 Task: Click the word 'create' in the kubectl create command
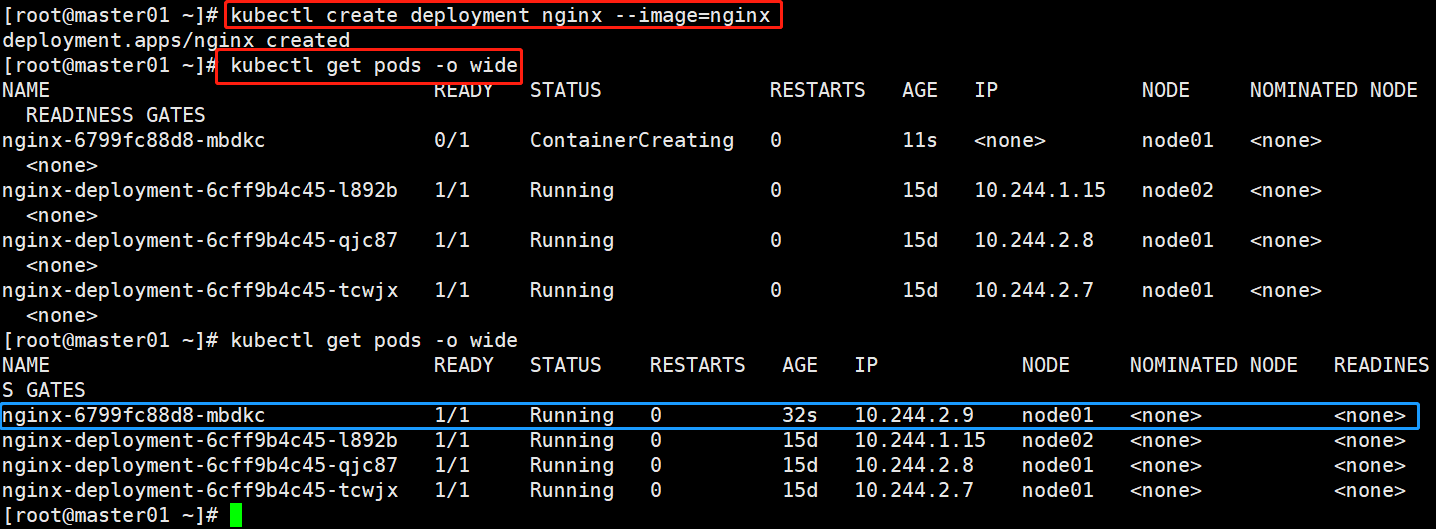click(361, 15)
